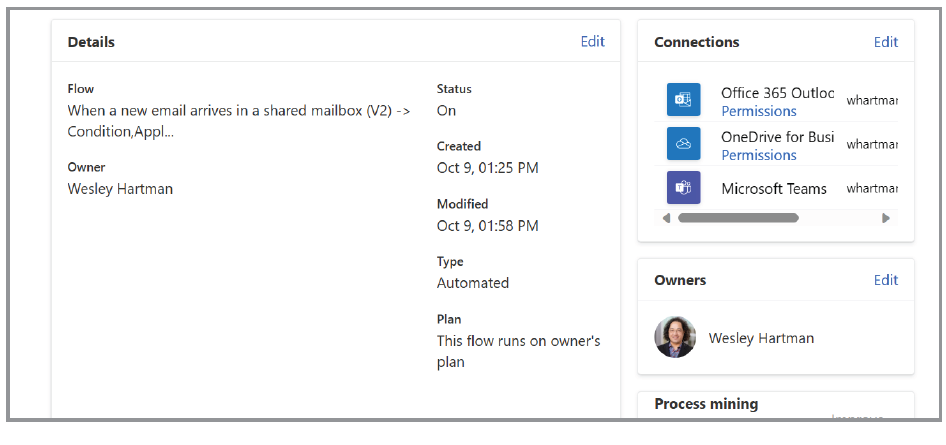Click the Office 365 Outlook connection icon
946x445 pixels.
684,100
